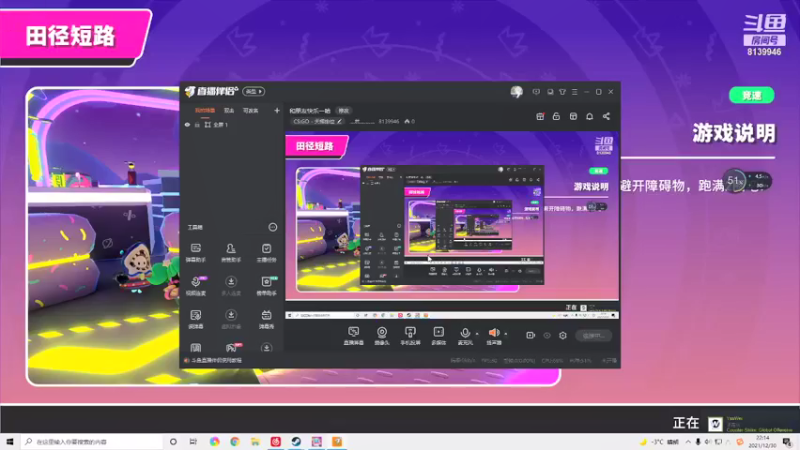This screenshot has height=450, width=800.
Task: Toggle the lock on the 全屏 1 source
Action: pyautogui.click(x=197, y=124)
